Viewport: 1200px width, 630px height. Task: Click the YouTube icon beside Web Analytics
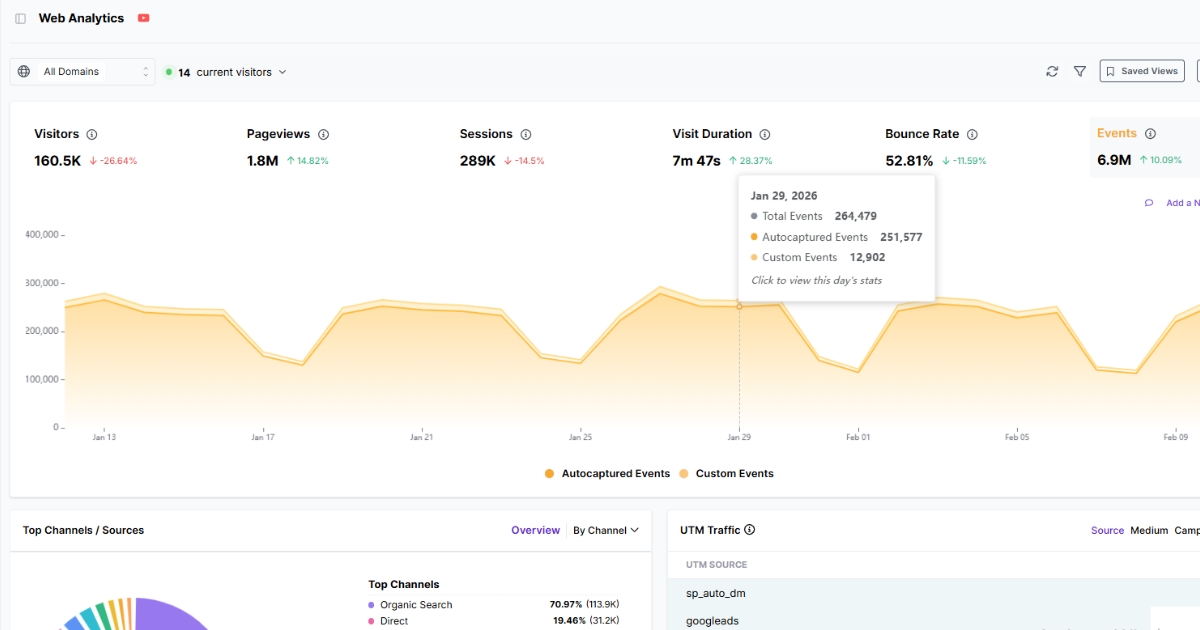coord(143,17)
